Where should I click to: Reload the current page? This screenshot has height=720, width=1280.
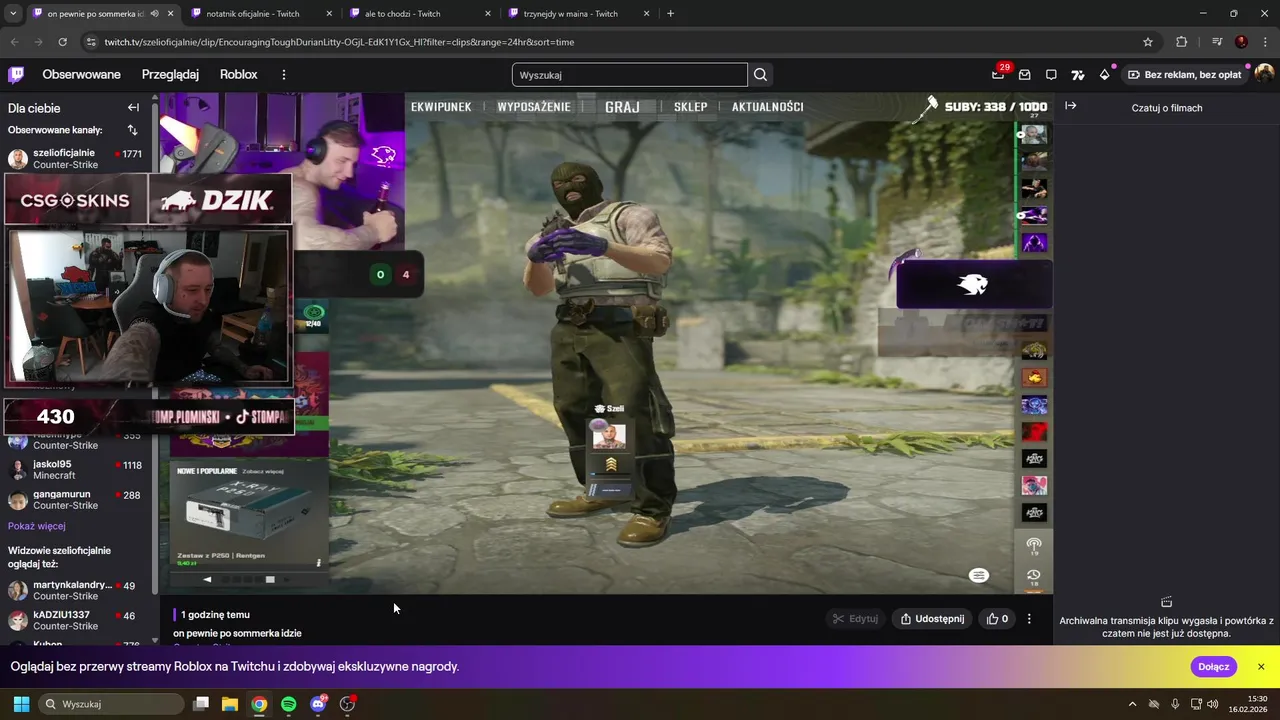click(62, 42)
